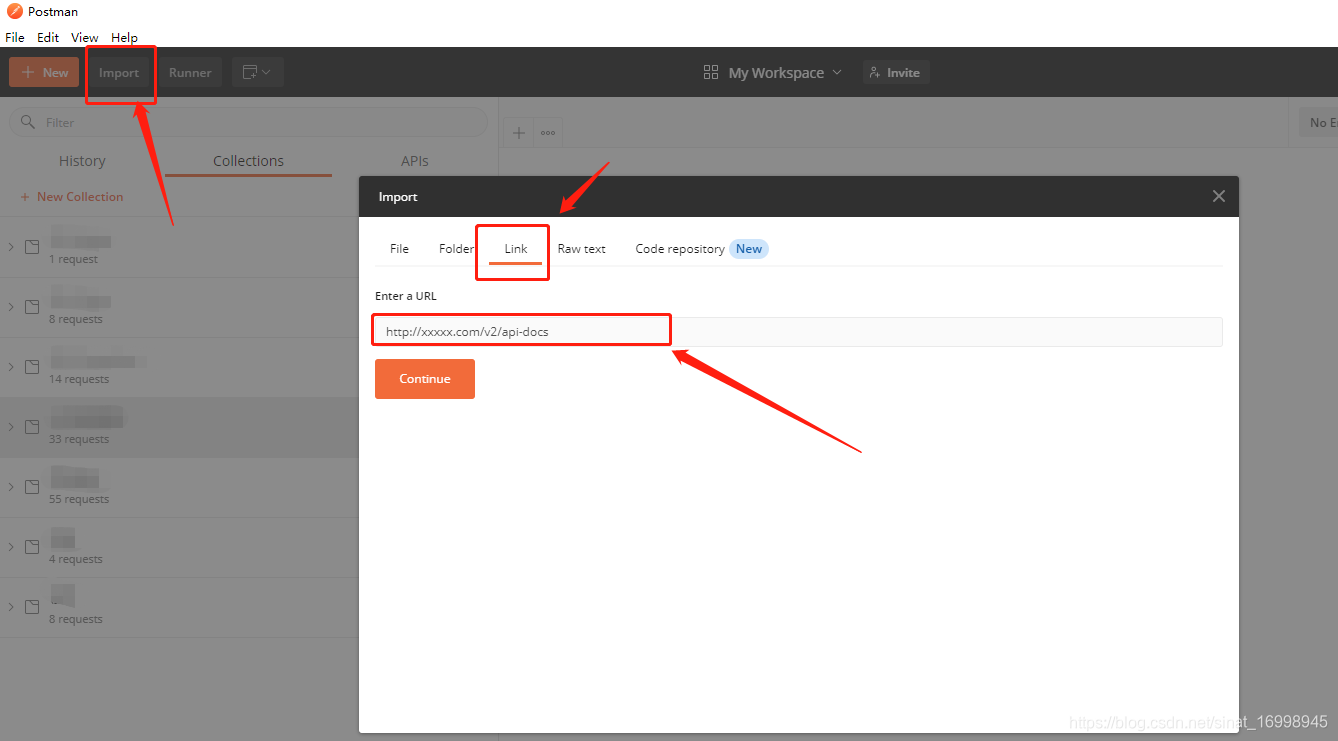Image resolution: width=1338 pixels, height=741 pixels.
Task: Open the View menu
Action: click(x=85, y=37)
